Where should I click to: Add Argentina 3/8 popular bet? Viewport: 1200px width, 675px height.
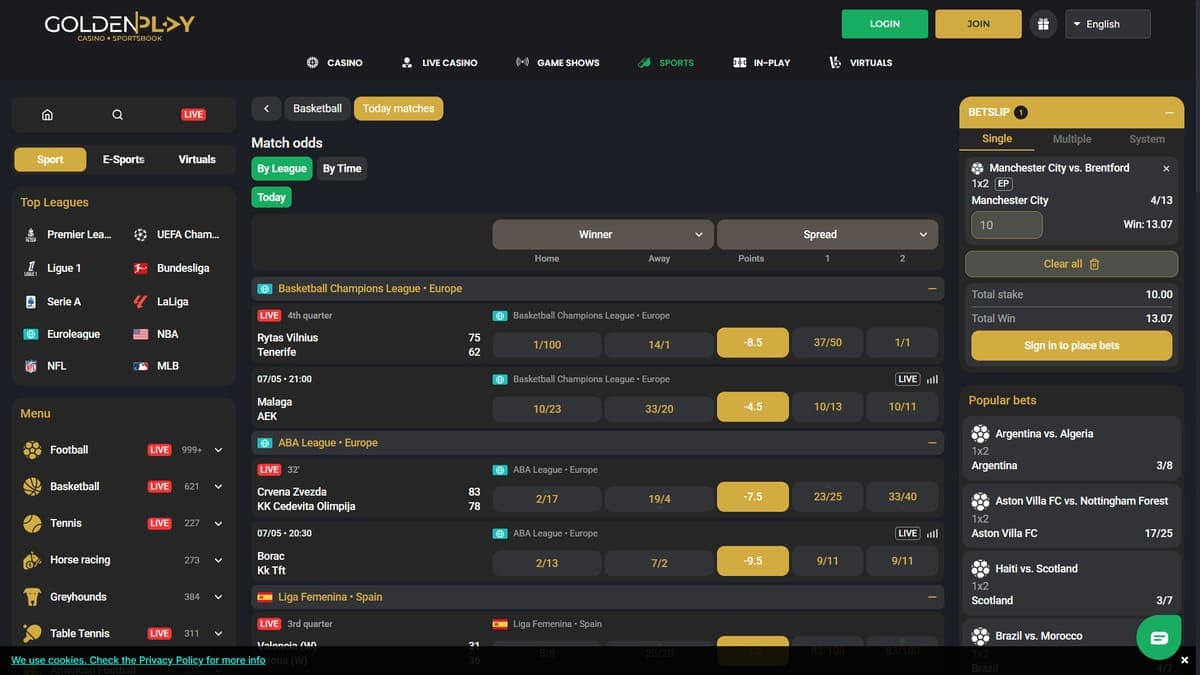pos(1072,450)
